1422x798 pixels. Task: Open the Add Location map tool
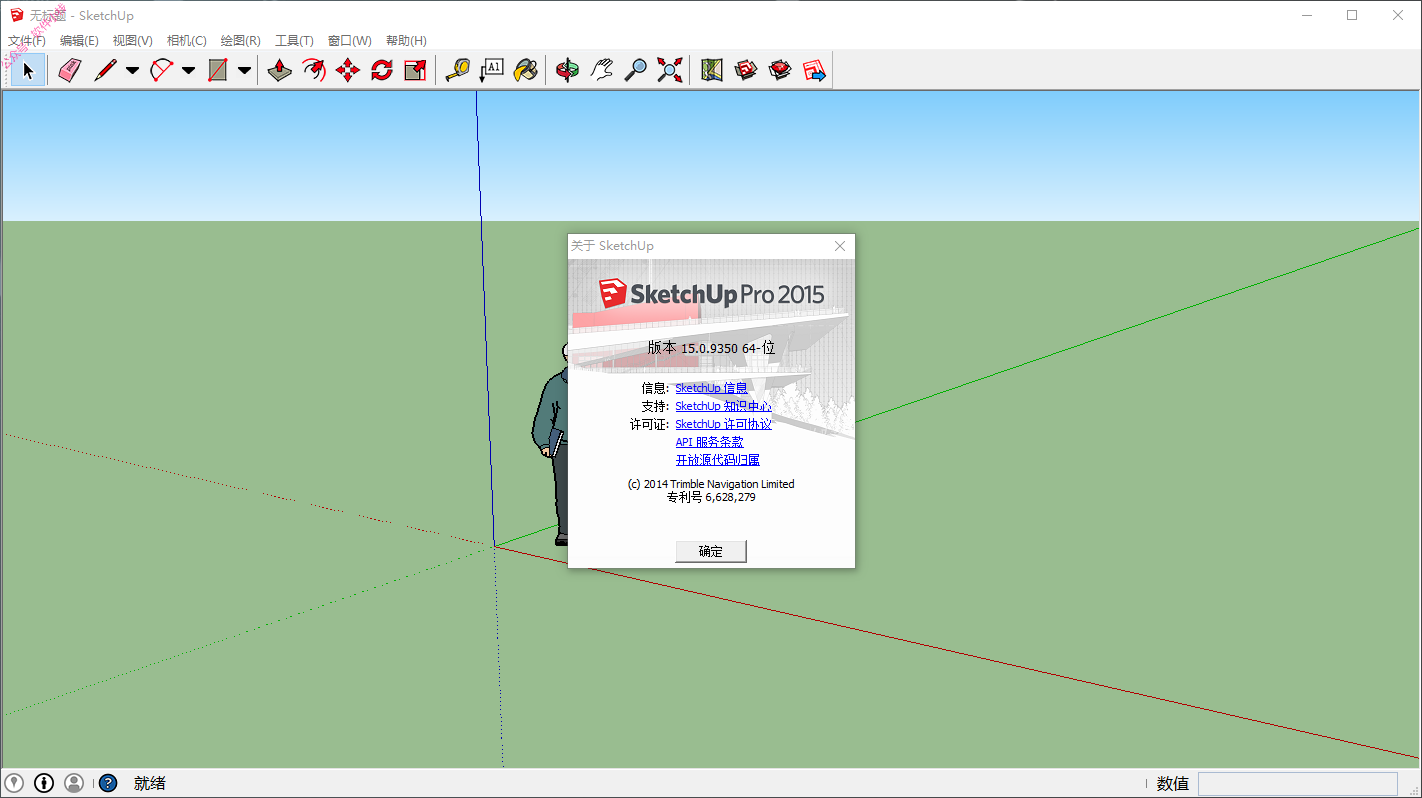click(712, 70)
